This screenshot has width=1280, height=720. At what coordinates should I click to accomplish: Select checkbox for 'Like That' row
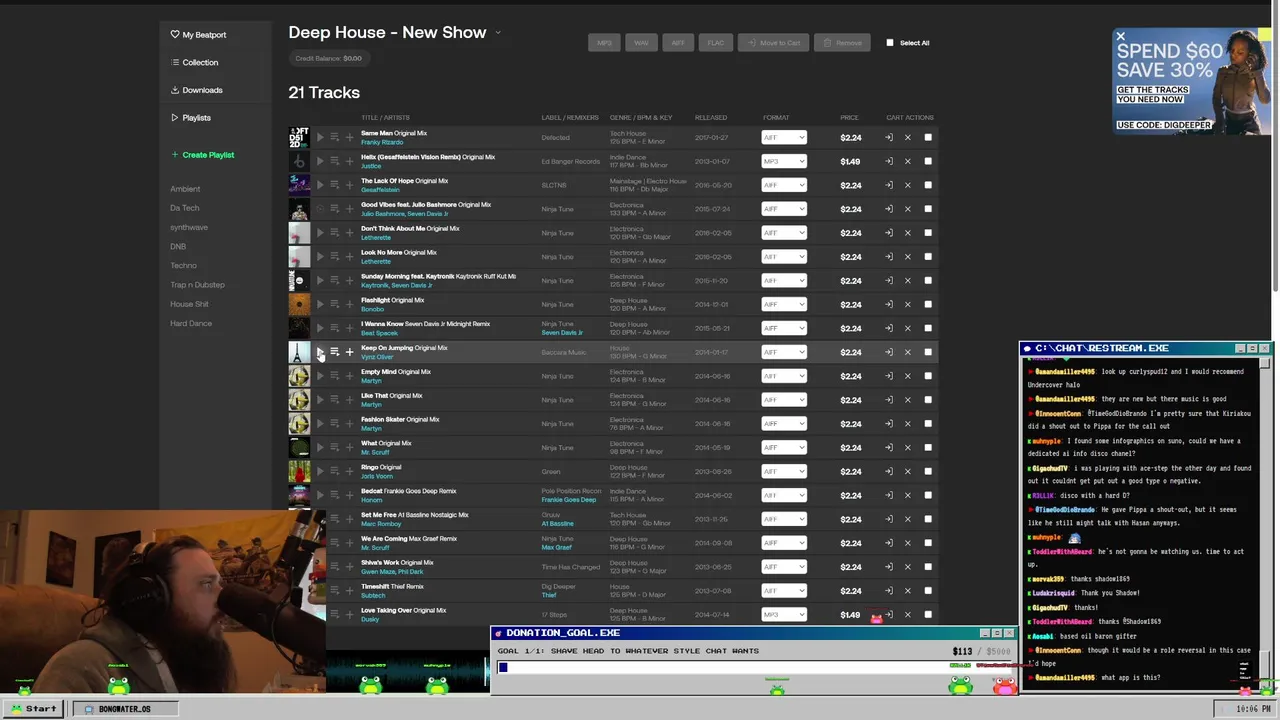(x=928, y=400)
